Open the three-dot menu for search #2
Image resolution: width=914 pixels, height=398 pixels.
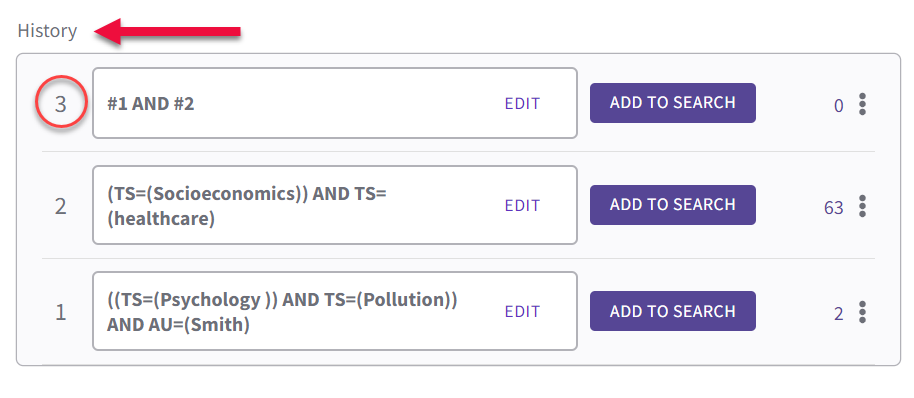[x=862, y=206]
